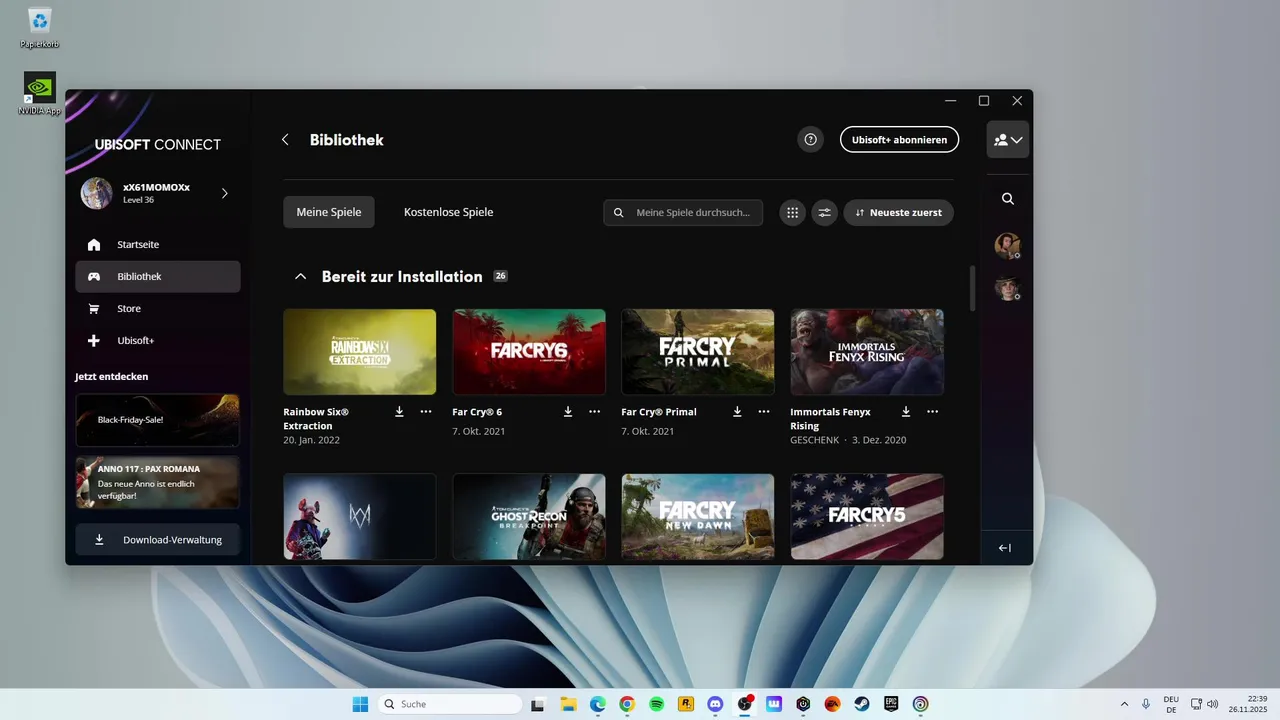The image size is (1280, 720).
Task: Open Windows Start menu
Action: (360, 704)
